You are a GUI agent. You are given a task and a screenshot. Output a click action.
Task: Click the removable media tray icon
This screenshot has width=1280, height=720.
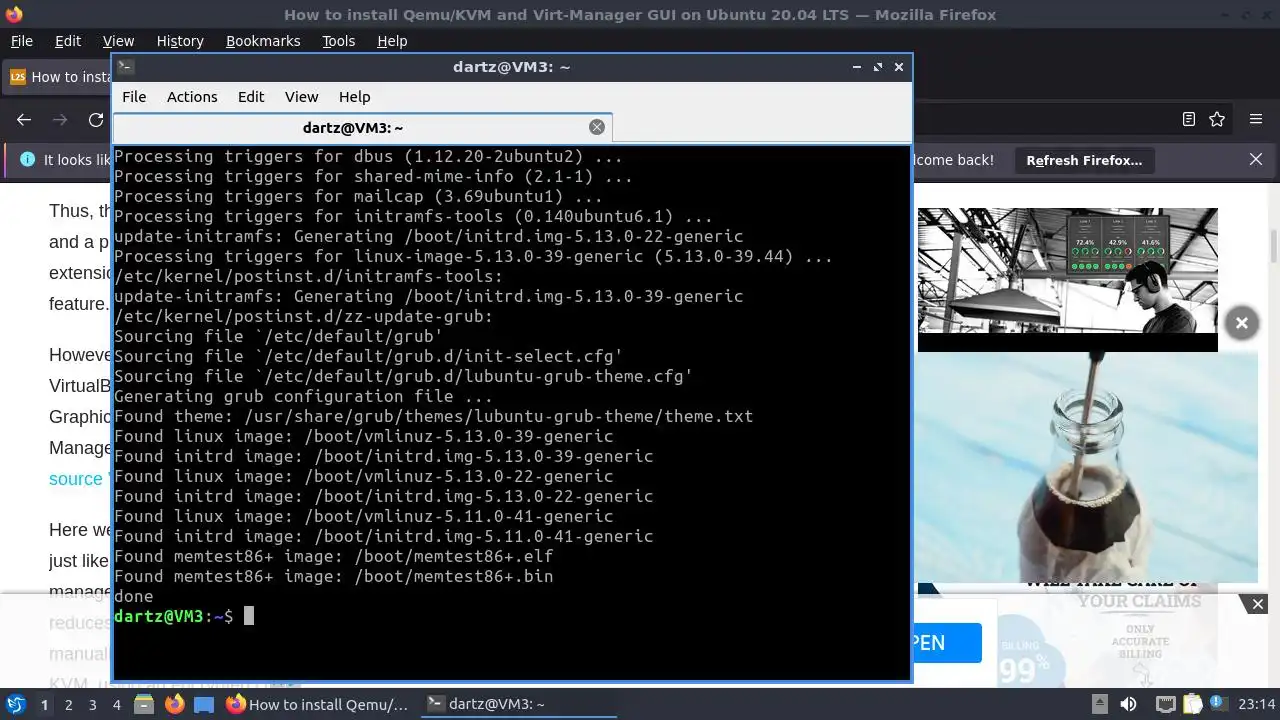coord(1098,704)
